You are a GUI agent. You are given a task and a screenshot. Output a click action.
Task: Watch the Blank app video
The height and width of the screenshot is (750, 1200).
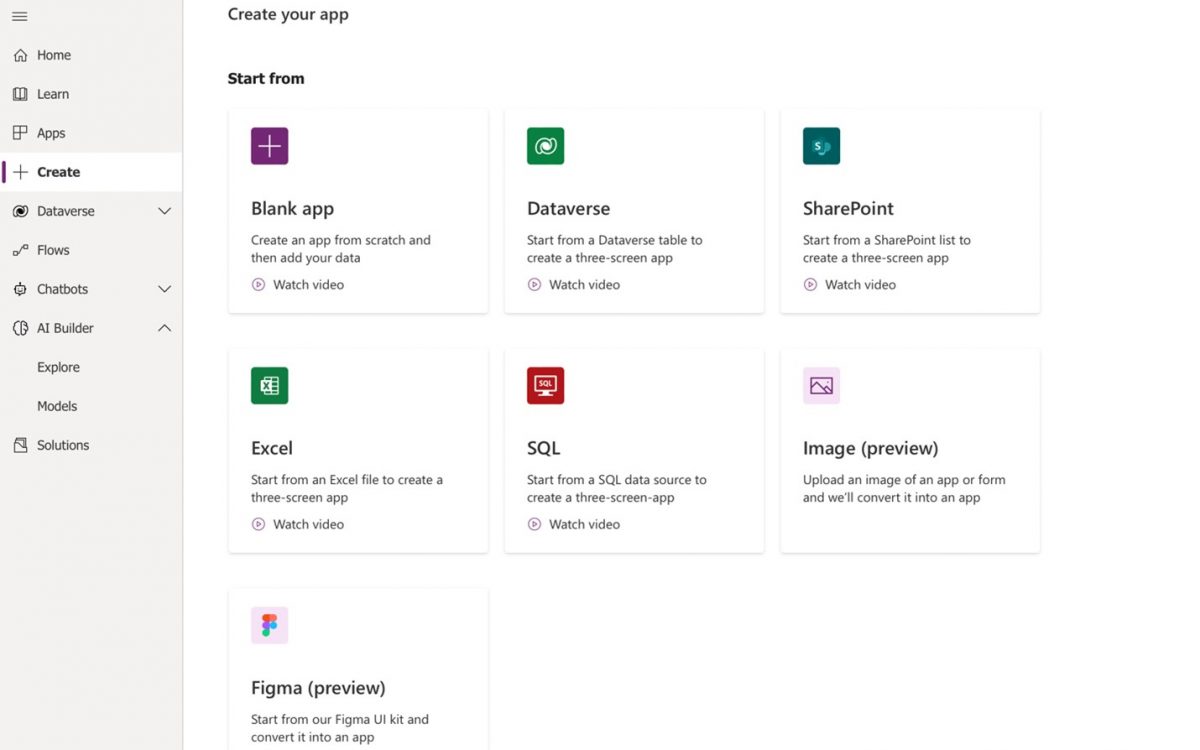coord(297,284)
